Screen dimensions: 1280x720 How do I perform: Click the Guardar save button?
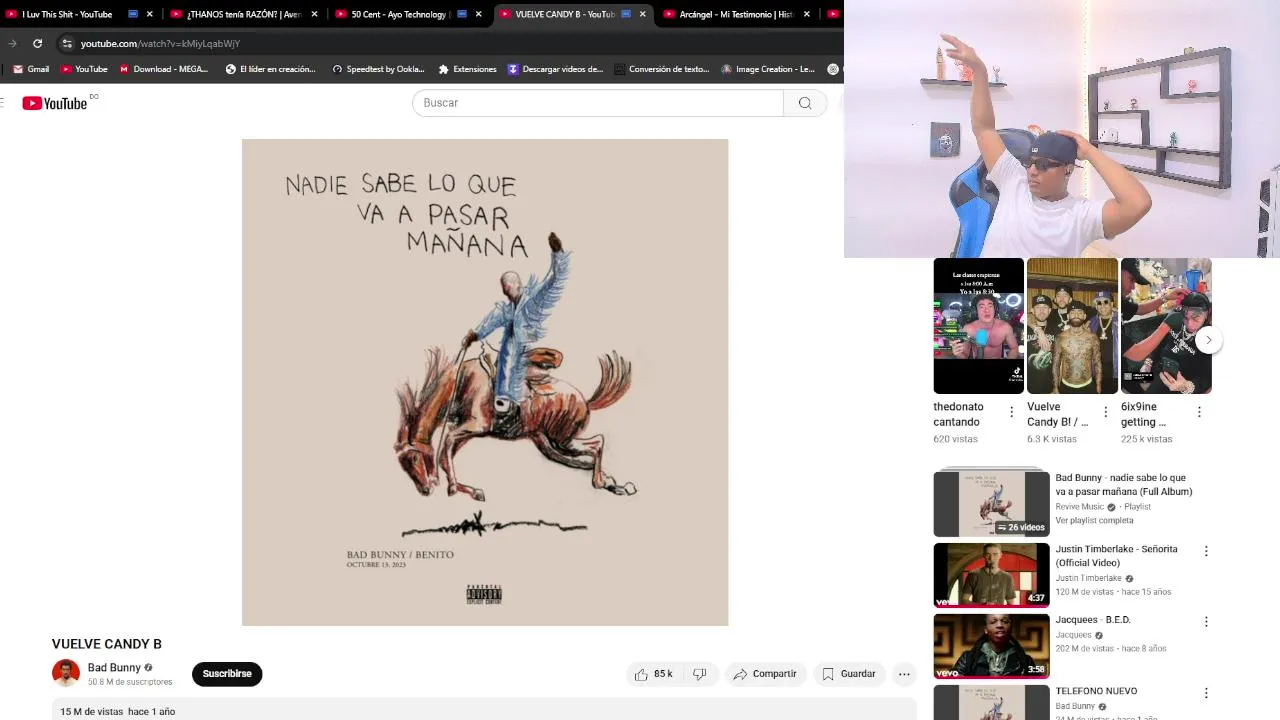tap(849, 674)
